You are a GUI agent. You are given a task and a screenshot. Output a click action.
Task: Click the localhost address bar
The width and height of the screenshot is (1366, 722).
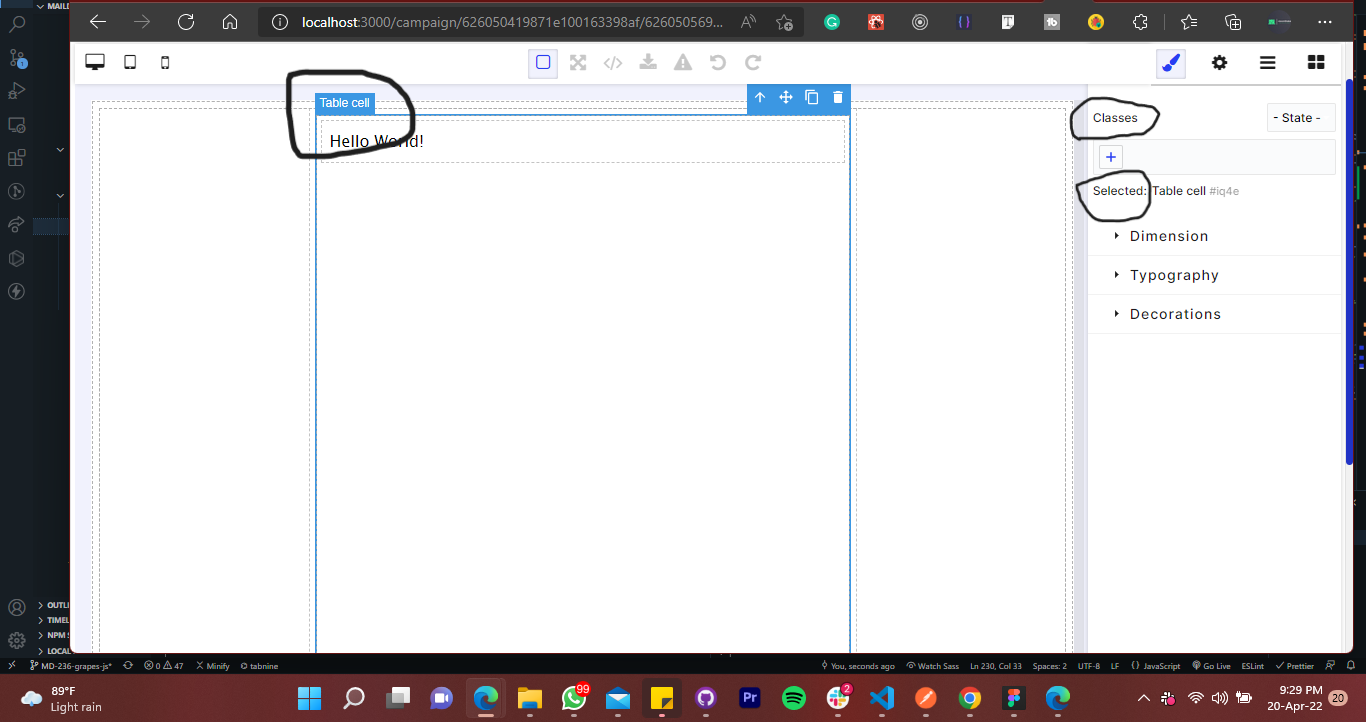[512, 22]
